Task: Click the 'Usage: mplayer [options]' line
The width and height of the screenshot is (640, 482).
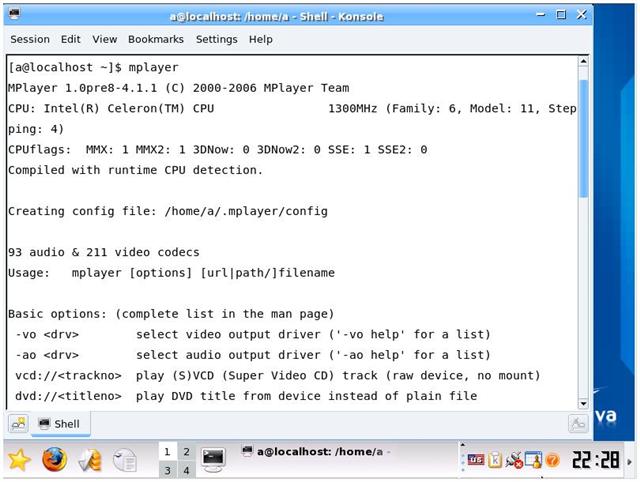Action: (171, 273)
